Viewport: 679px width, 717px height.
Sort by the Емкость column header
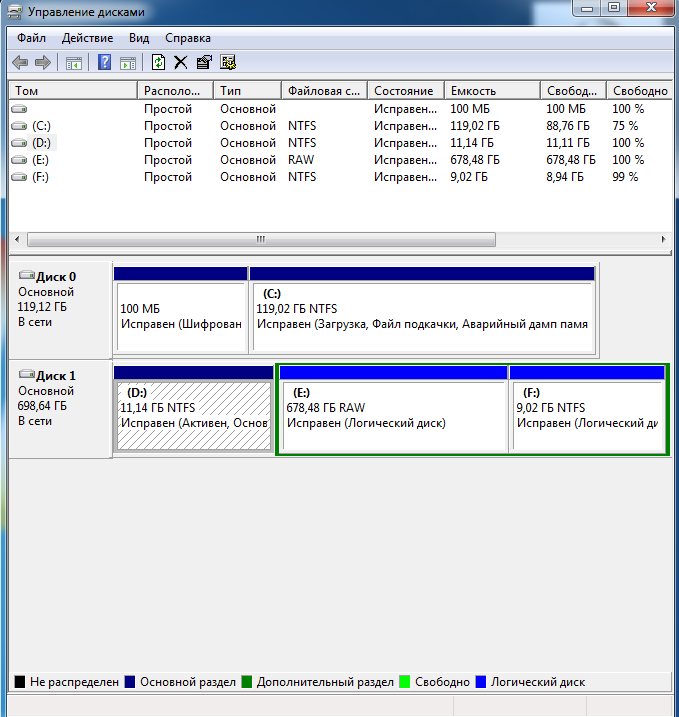tap(493, 91)
